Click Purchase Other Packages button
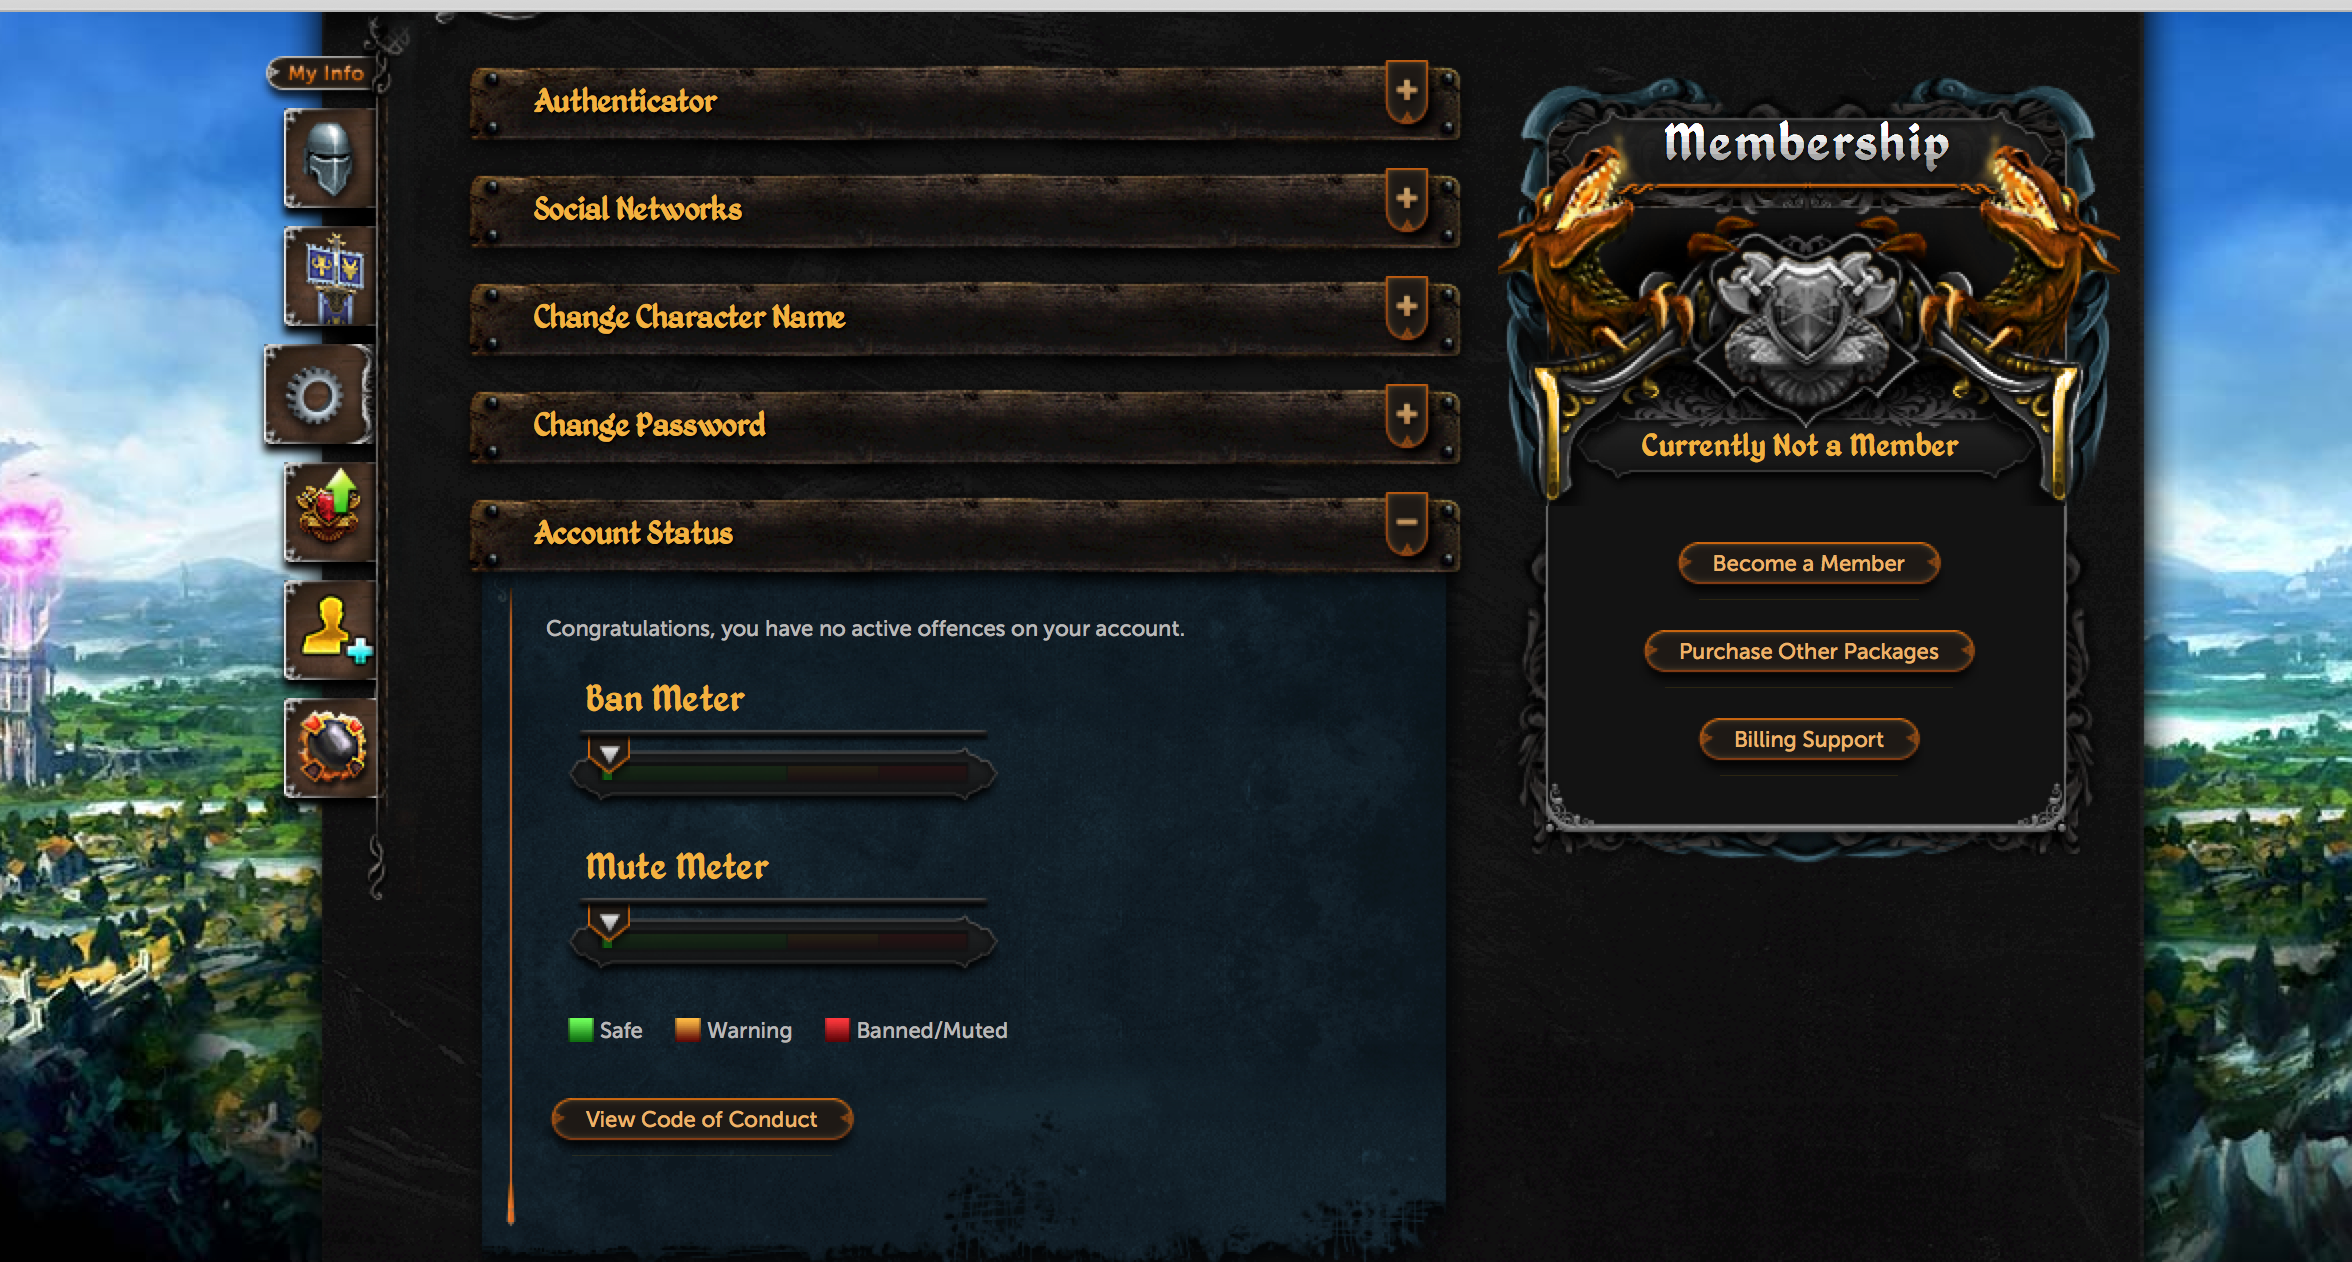The width and height of the screenshot is (2352, 1262). (x=1808, y=651)
